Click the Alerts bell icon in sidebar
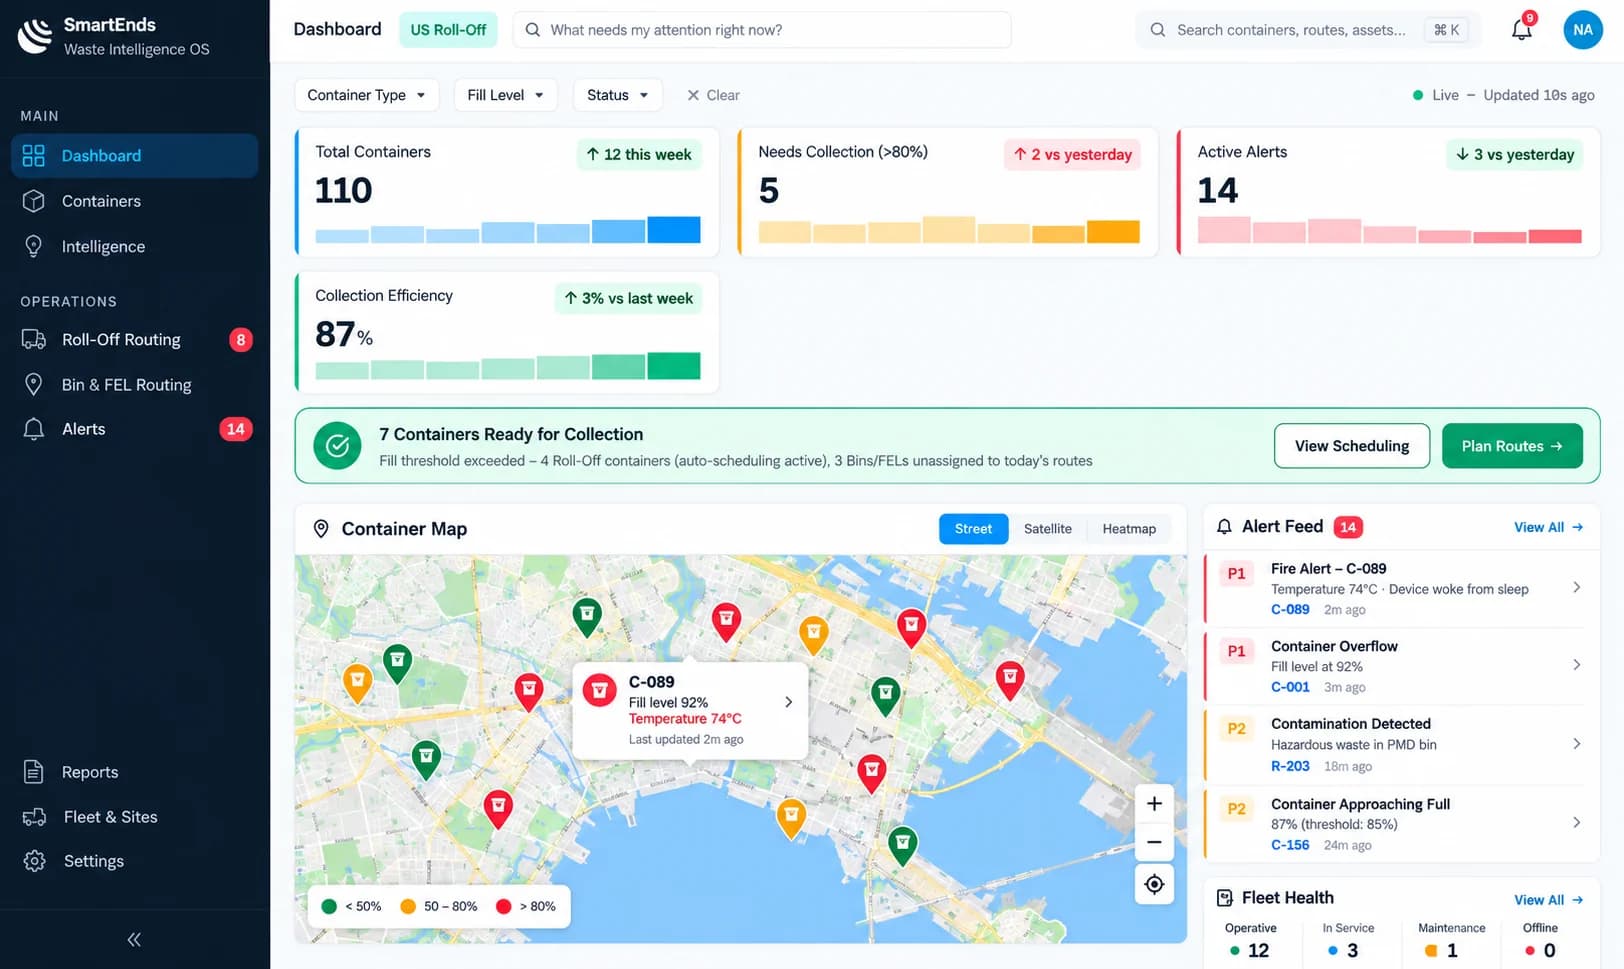1624x969 pixels. coord(34,429)
